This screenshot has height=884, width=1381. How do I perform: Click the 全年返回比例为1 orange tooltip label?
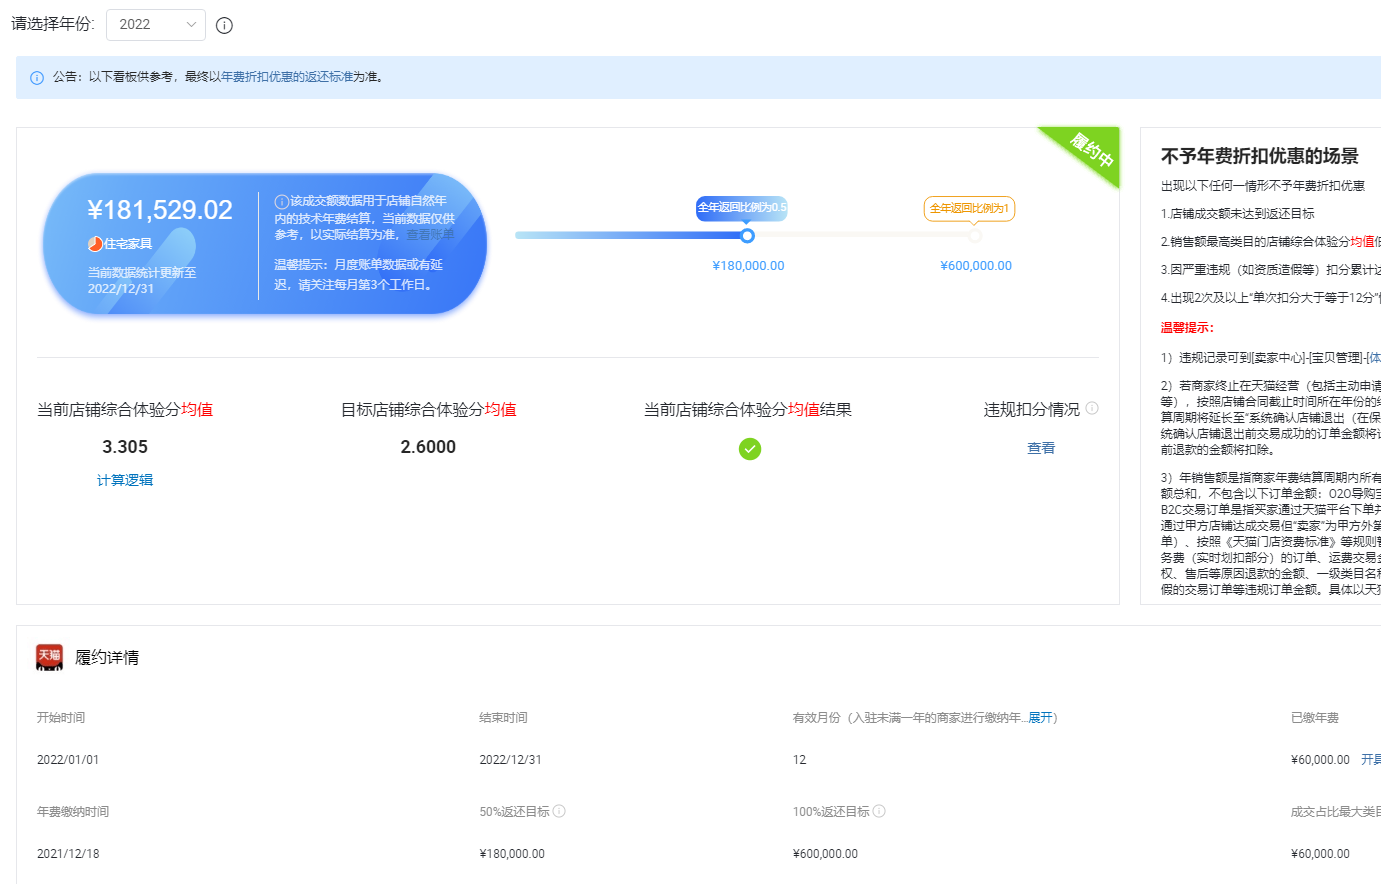click(x=969, y=208)
